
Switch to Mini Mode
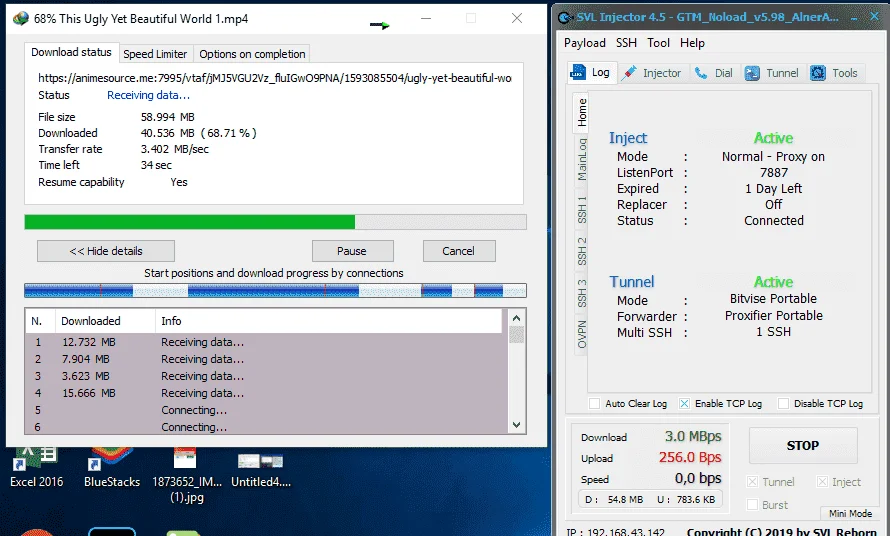850,513
